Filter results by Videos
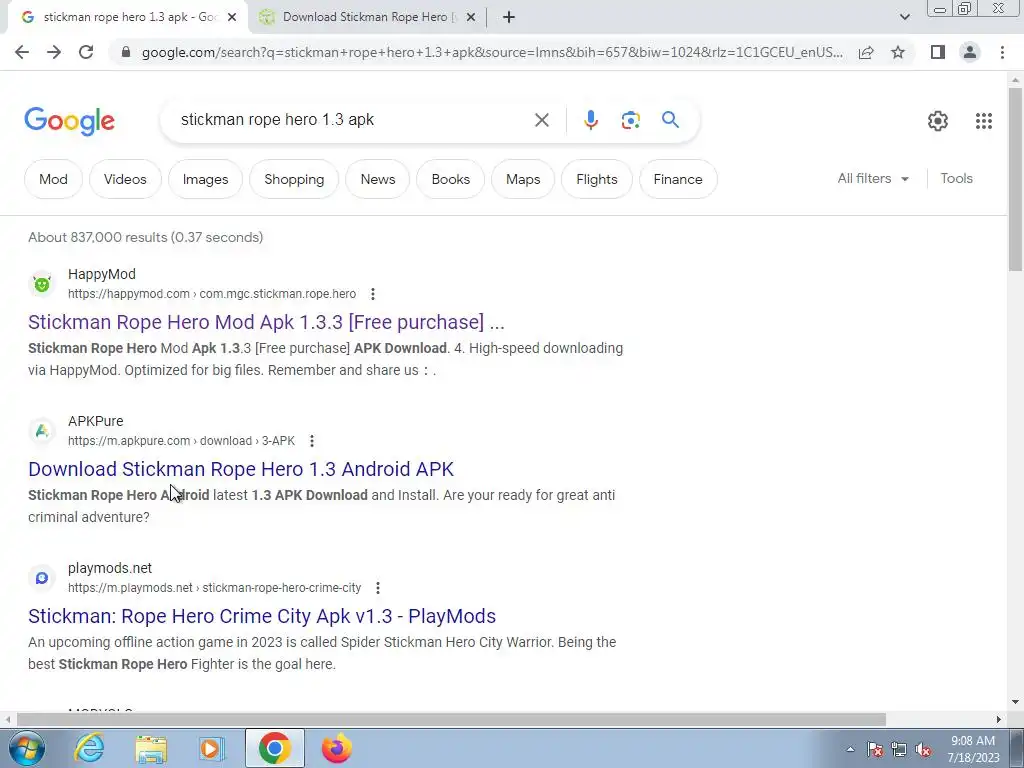 point(125,179)
